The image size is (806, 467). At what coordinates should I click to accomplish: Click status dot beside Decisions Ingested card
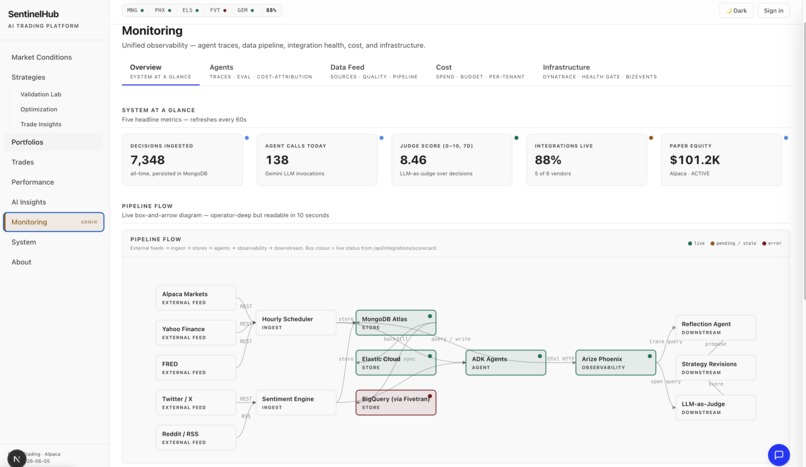click(x=247, y=138)
